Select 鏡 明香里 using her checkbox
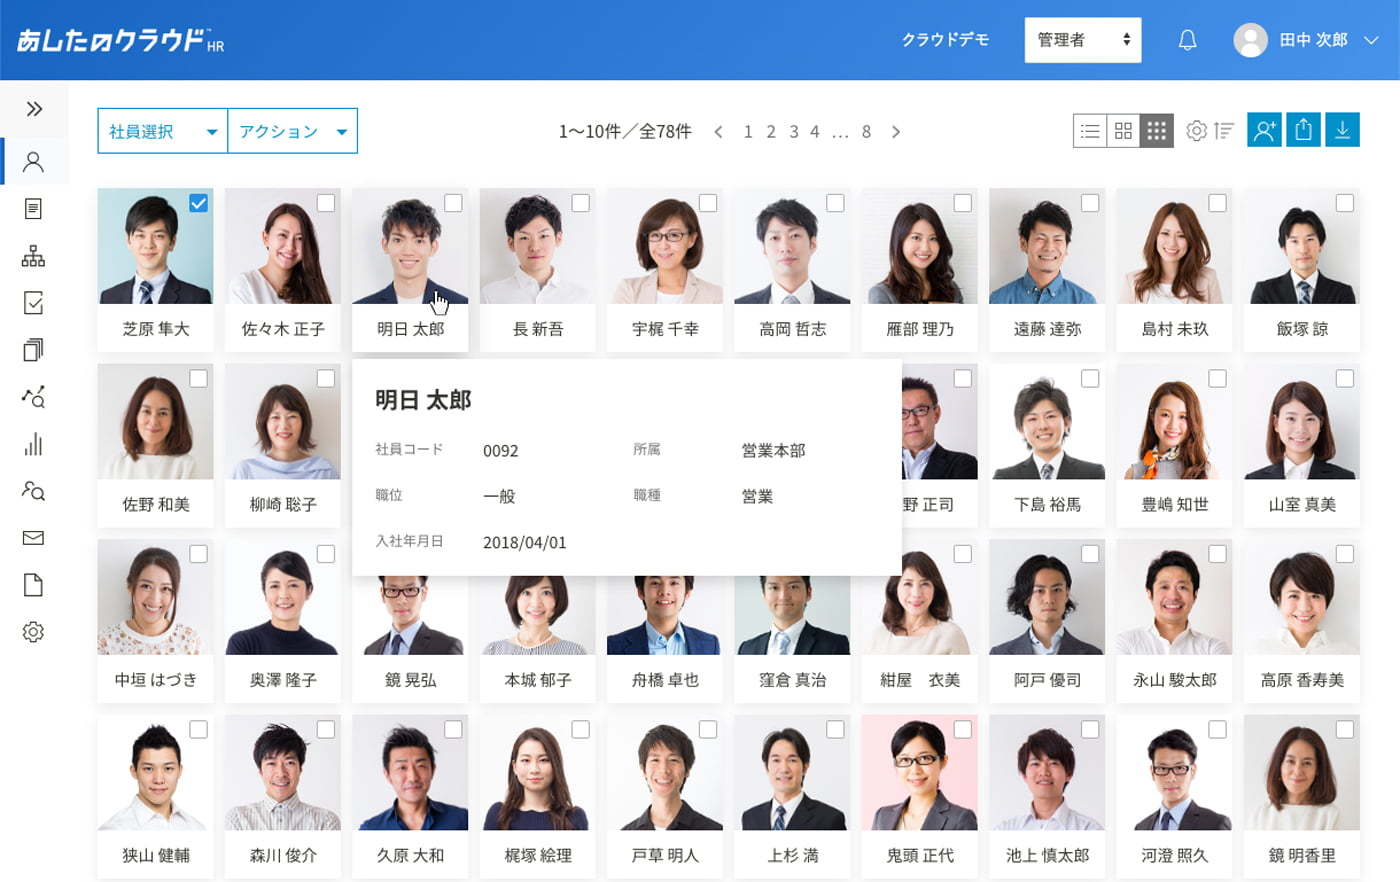The width and height of the screenshot is (1400, 882). (x=1345, y=730)
